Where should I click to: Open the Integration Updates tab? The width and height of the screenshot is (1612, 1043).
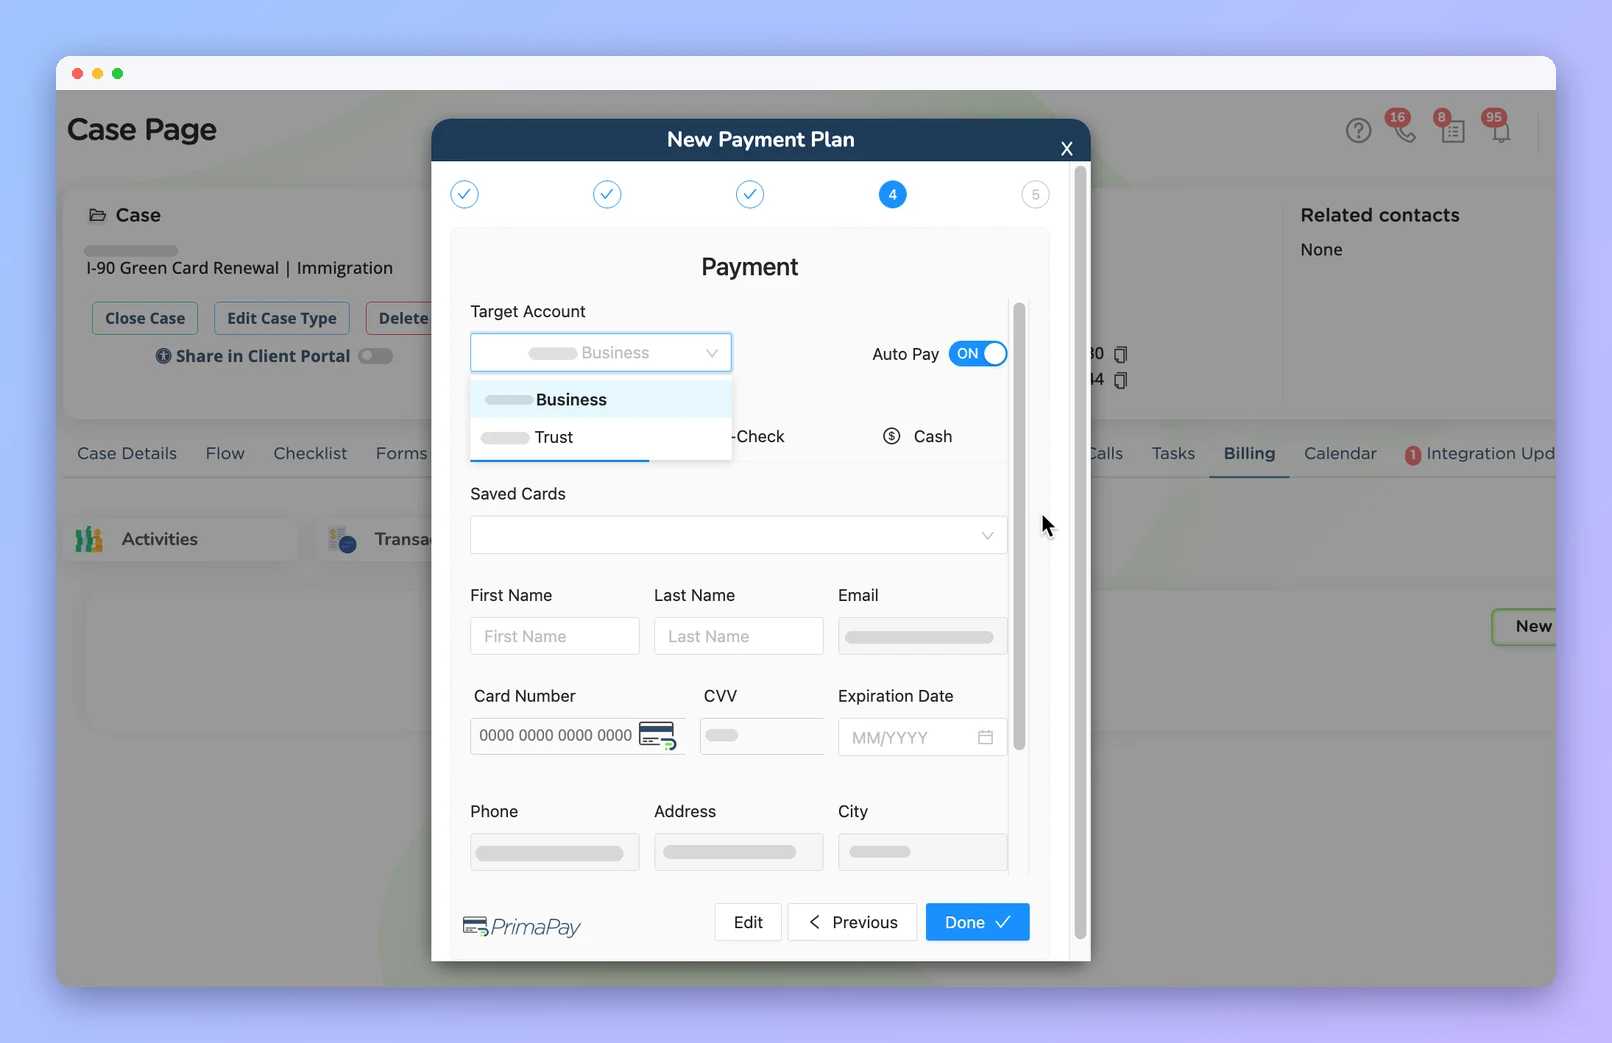[x=1480, y=453]
